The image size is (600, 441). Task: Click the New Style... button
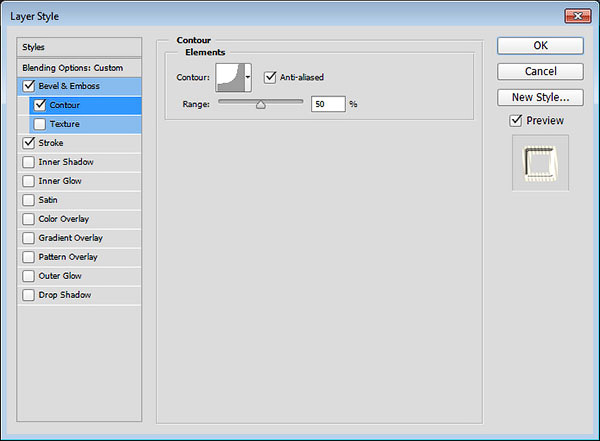pyautogui.click(x=540, y=97)
